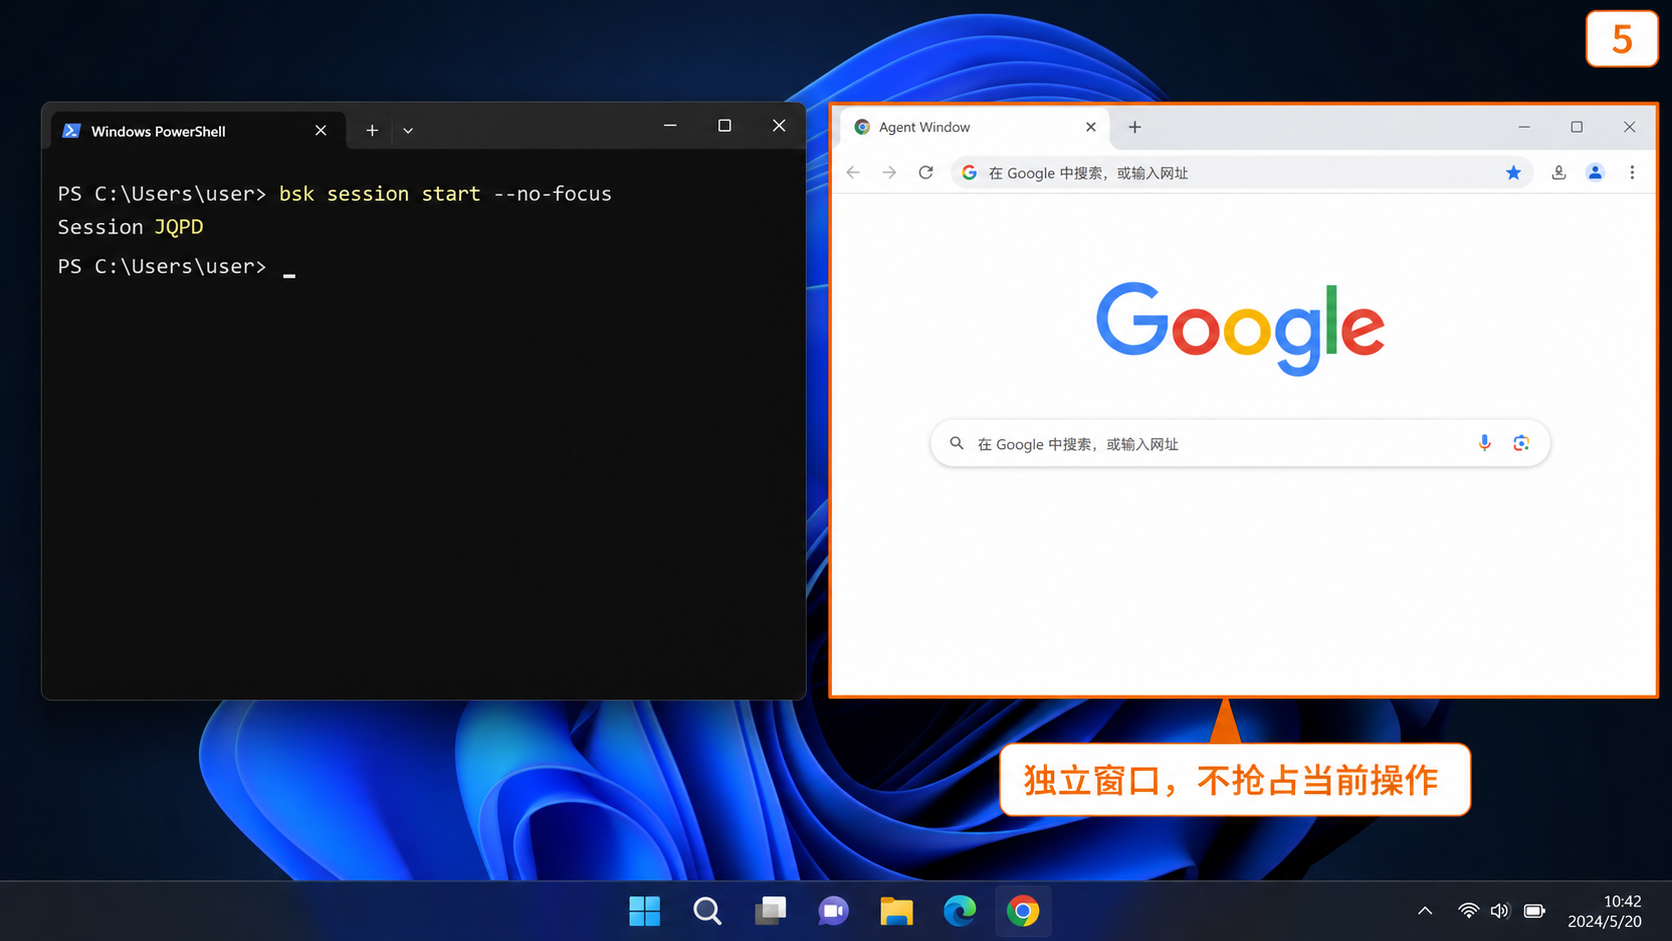Maximize the Chrome window
This screenshot has height=941, width=1672.
1577,127
